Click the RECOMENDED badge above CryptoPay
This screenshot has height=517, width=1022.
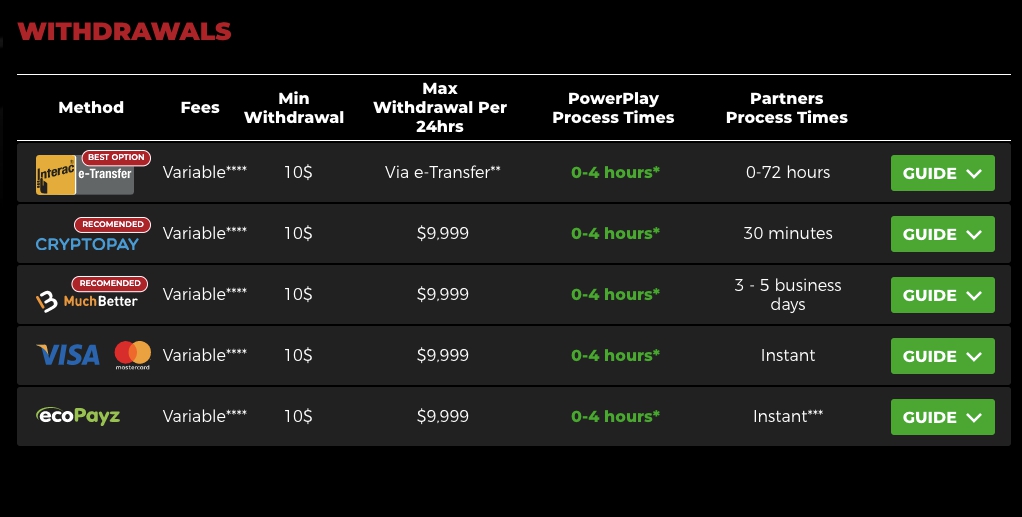click(113, 224)
